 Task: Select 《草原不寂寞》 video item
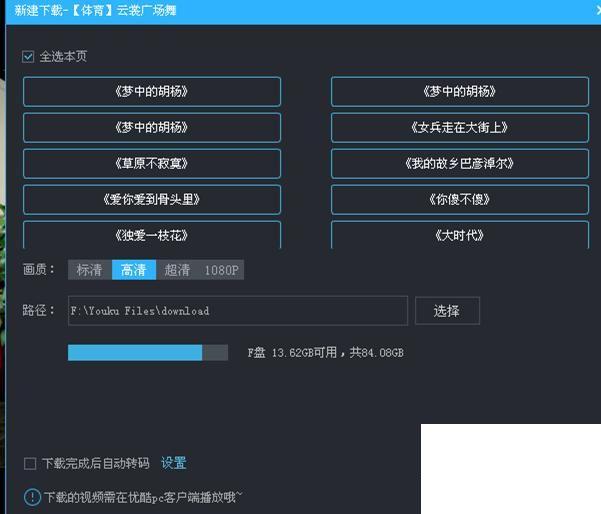tap(152, 163)
